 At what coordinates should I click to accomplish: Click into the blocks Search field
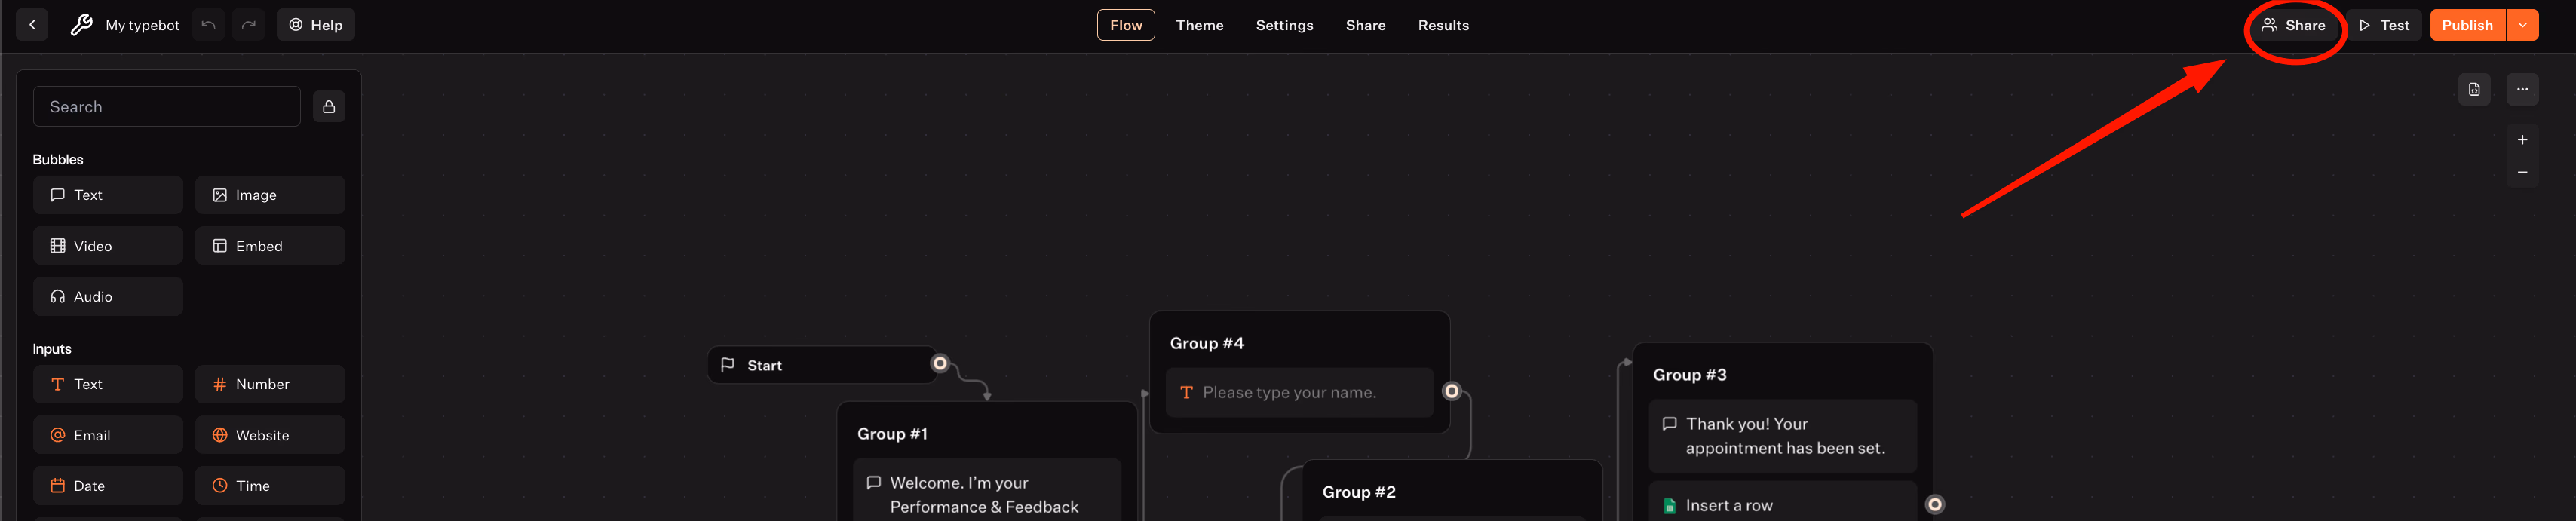(x=167, y=107)
